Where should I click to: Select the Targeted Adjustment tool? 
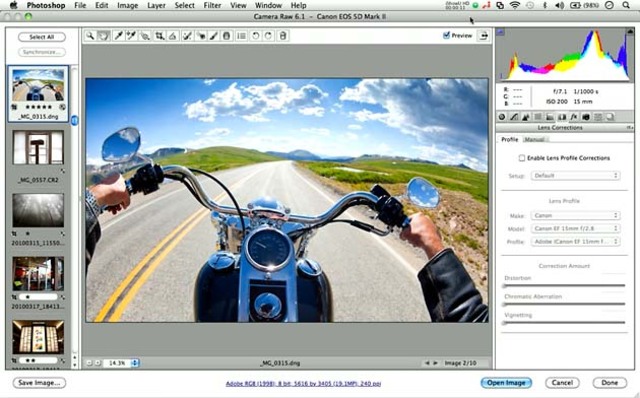145,36
